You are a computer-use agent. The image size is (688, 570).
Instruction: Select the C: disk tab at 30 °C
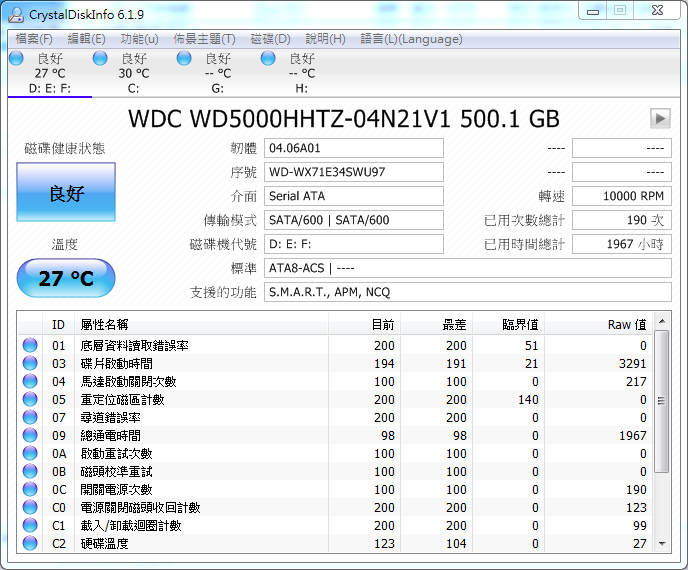(133, 73)
